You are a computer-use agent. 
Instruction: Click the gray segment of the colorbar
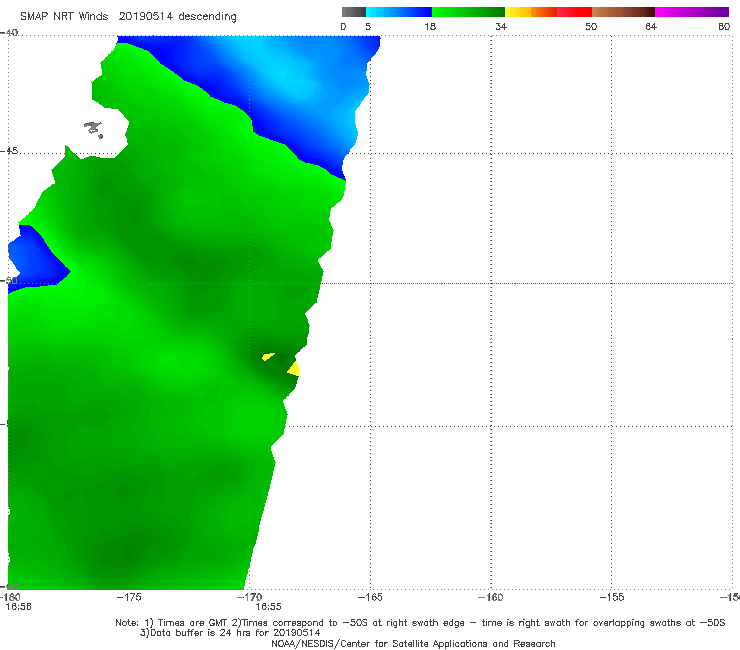[x=353, y=12]
